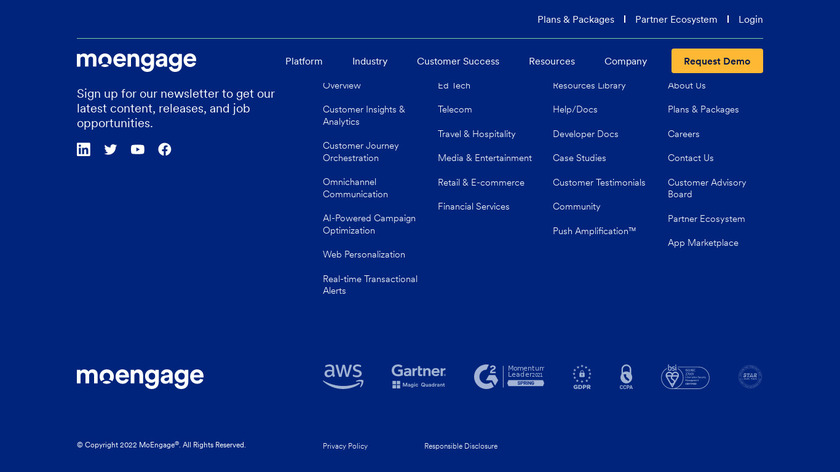Click the BSI certification badge
Viewport: 840px width, 472px height.
tap(685, 377)
